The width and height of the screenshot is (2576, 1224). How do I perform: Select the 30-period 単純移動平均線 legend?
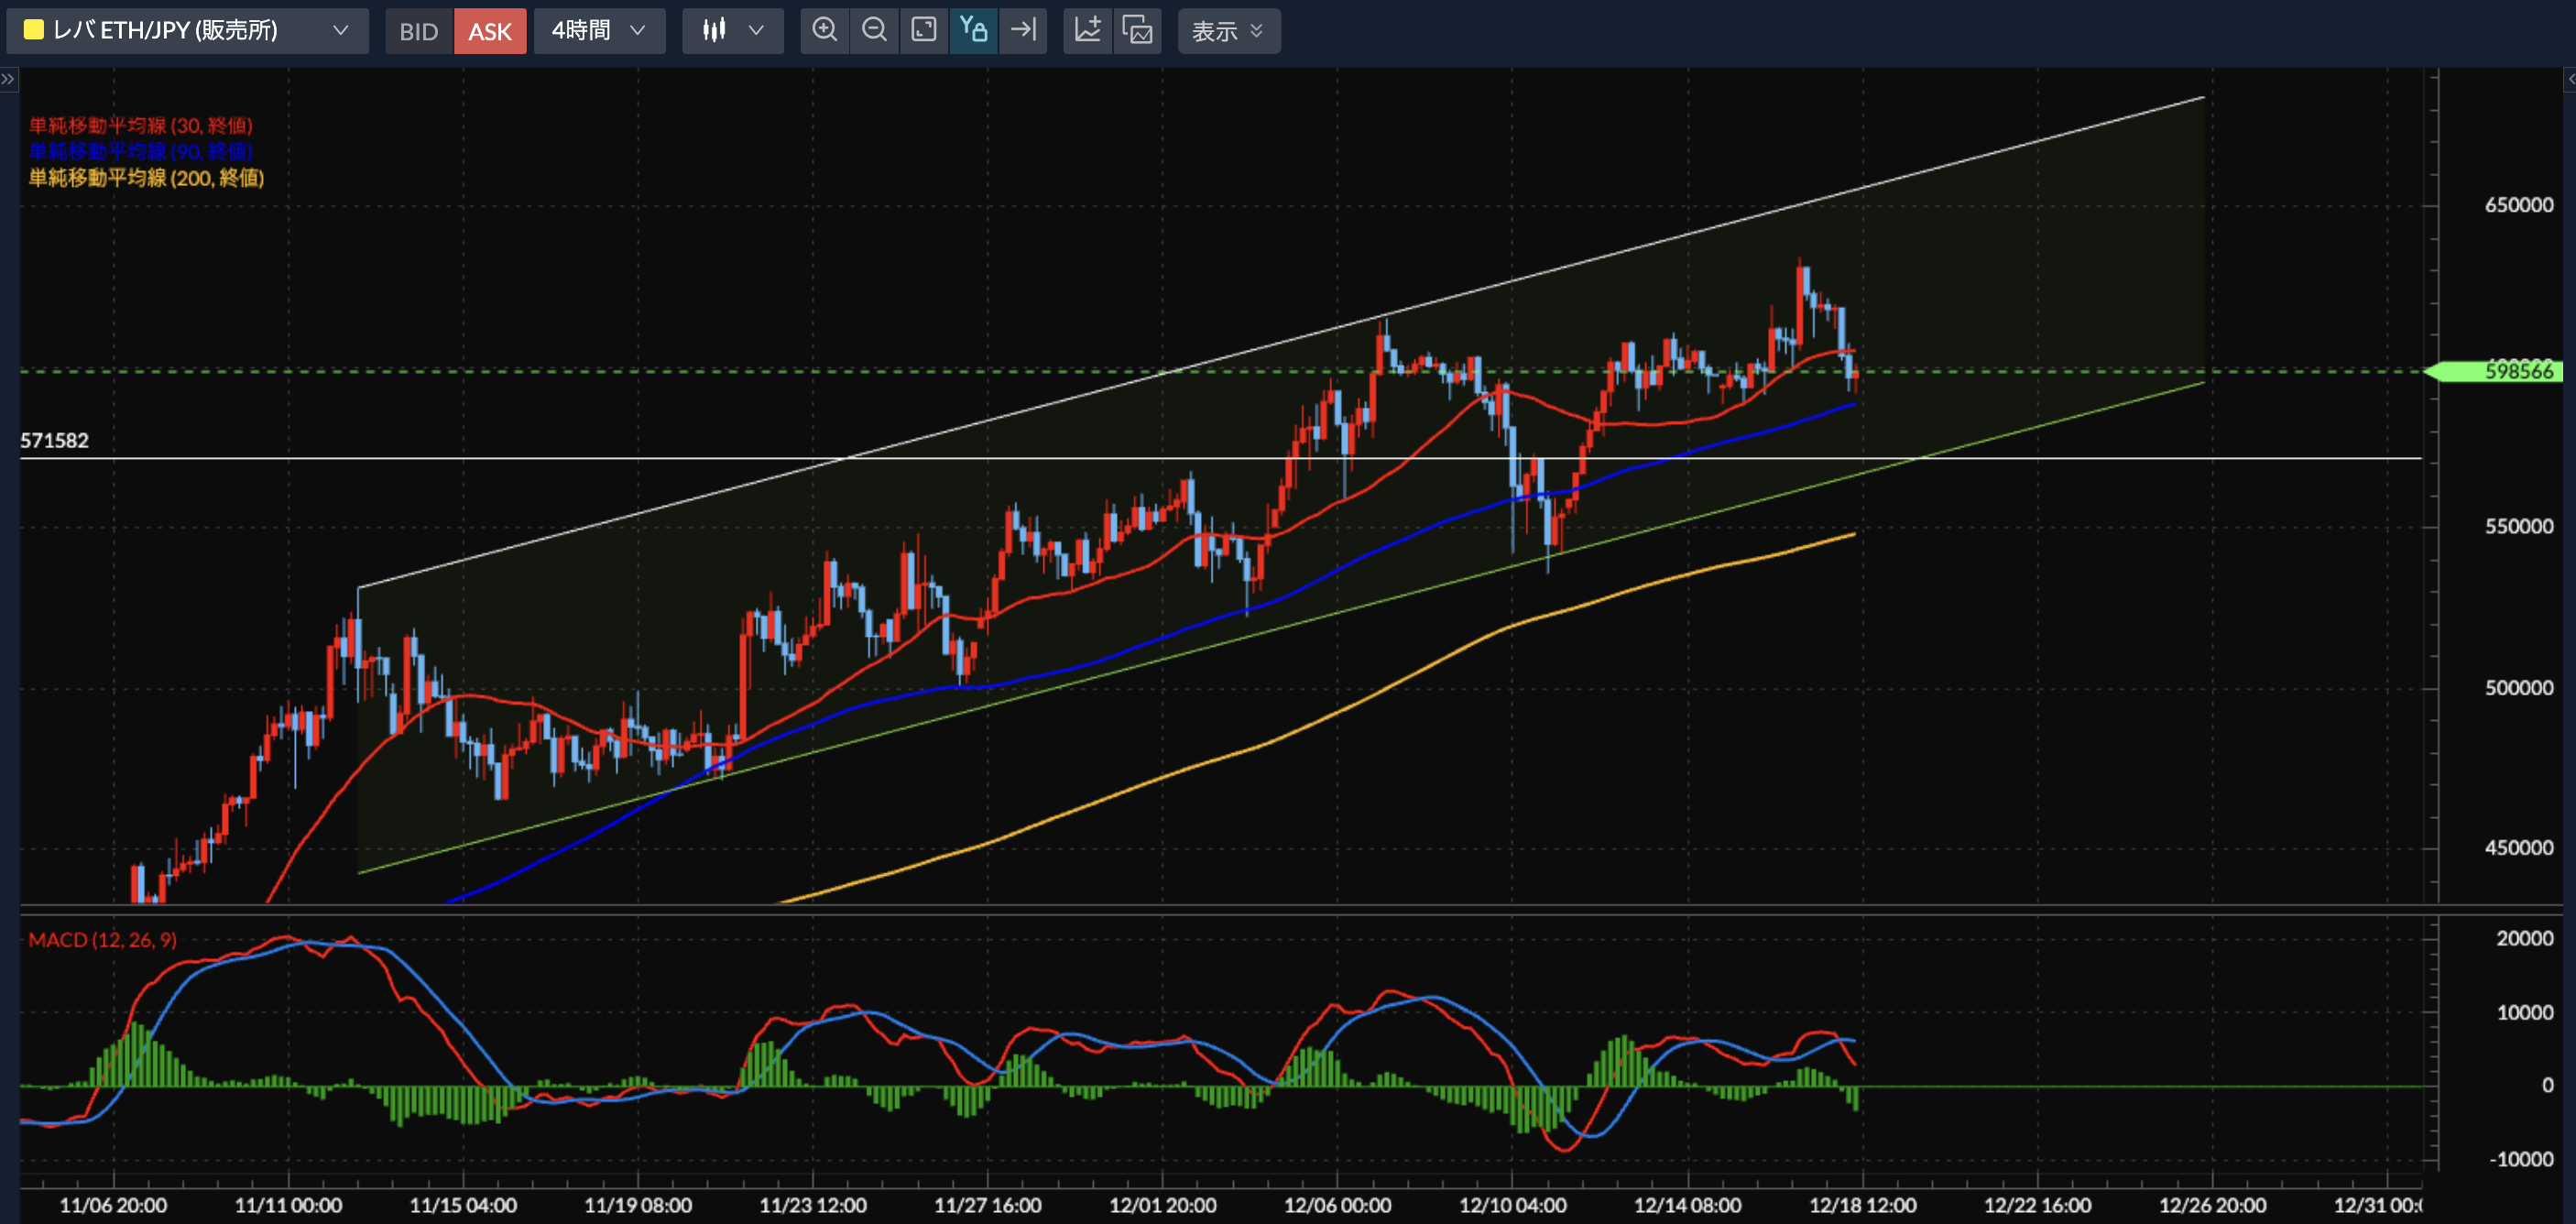[140, 125]
